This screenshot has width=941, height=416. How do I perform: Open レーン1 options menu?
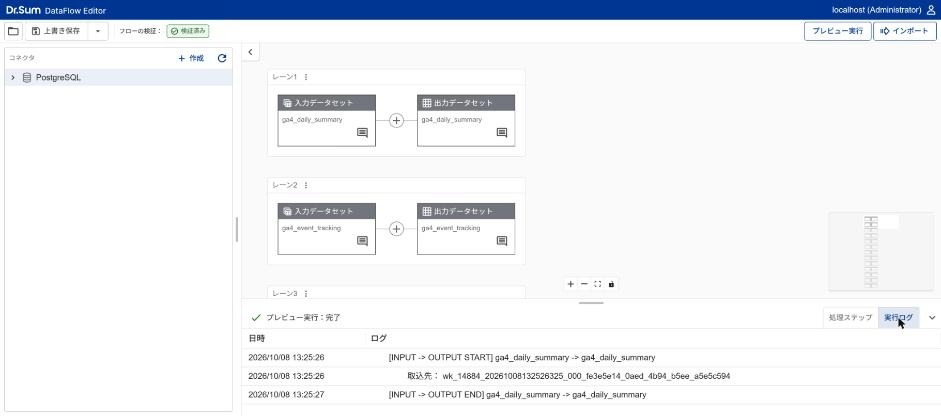pyautogui.click(x=305, y=77)
